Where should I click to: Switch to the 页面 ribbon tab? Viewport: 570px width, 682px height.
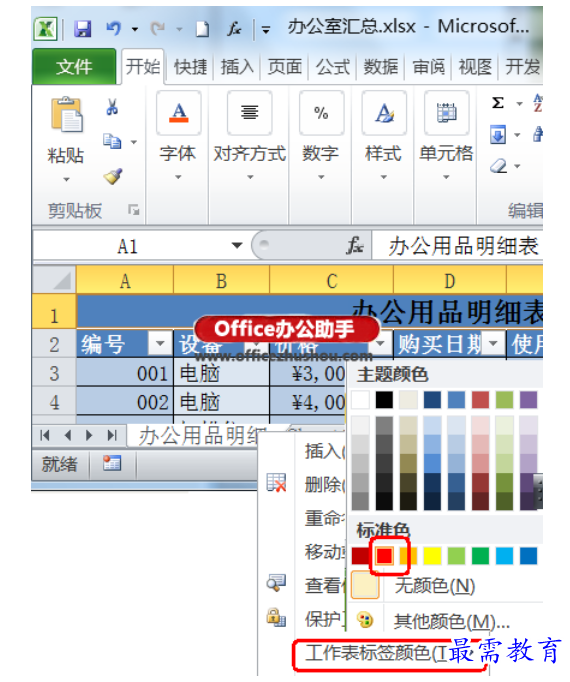click(285, 67)
